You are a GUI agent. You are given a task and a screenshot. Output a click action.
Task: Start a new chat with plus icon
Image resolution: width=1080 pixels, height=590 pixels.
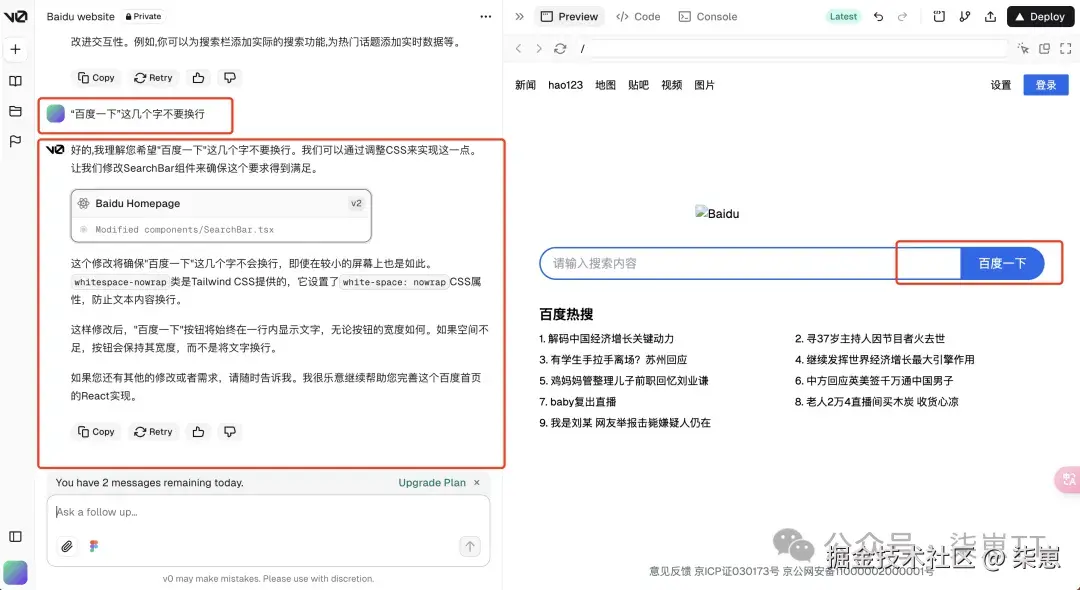(15, 50)
